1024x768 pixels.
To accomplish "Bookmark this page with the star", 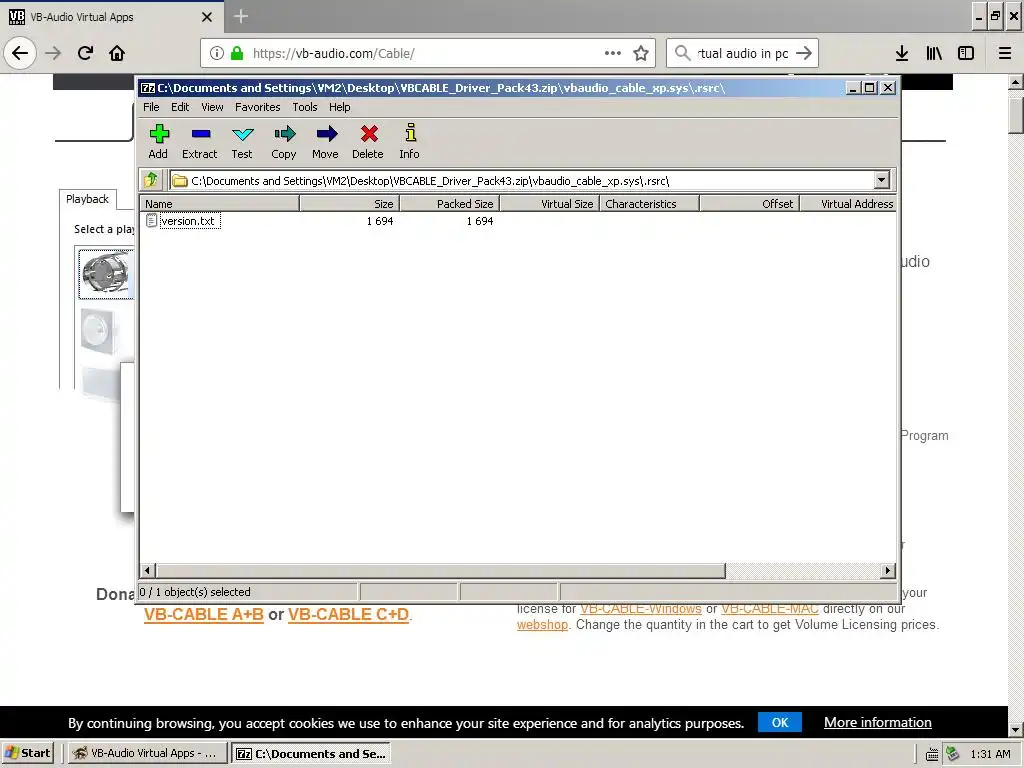I will click(x=641, y=53).
